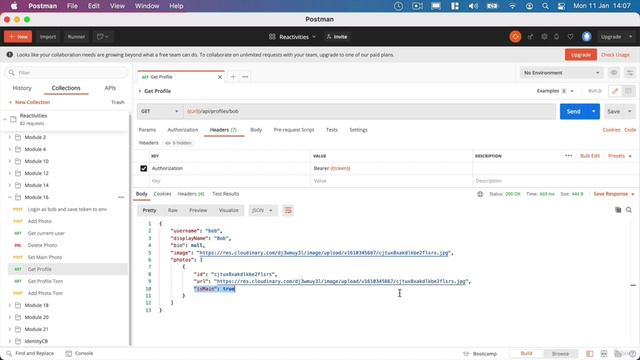Select the Pretty response view
This screenshot has height=360, width=640.
pos(149,210)
